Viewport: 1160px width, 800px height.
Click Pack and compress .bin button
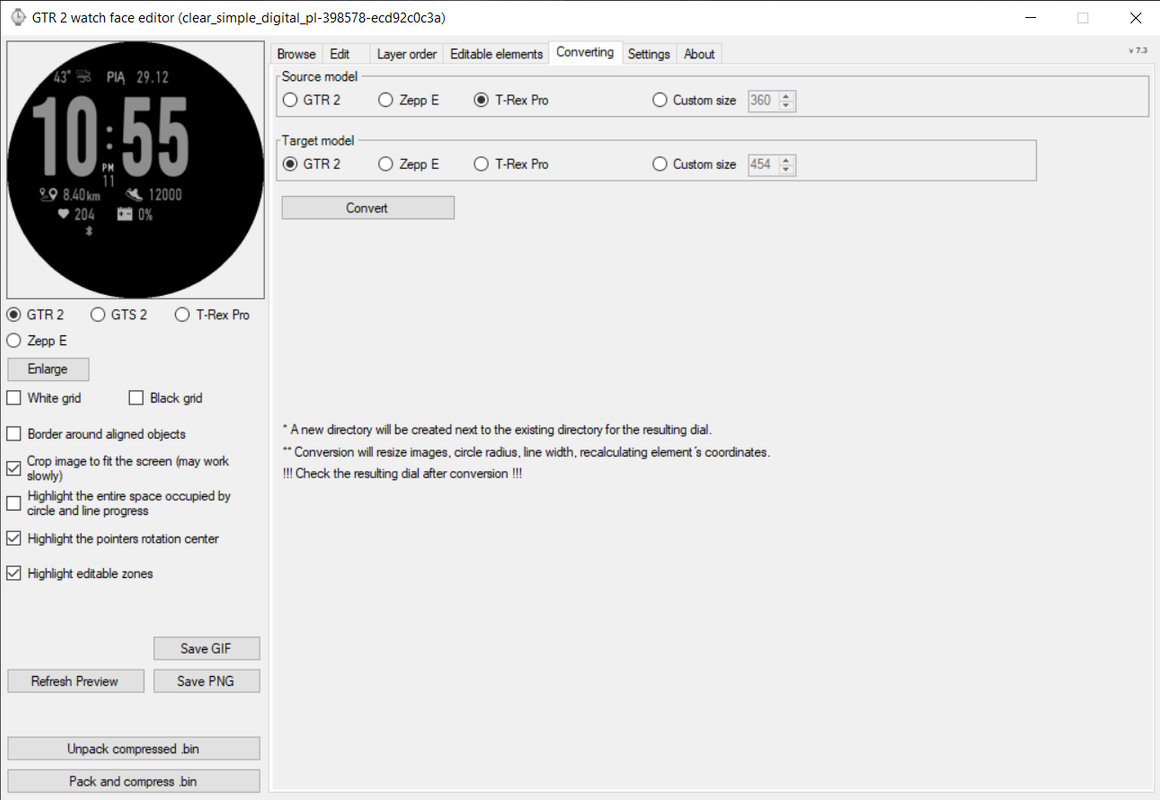[x=133, y=781]
